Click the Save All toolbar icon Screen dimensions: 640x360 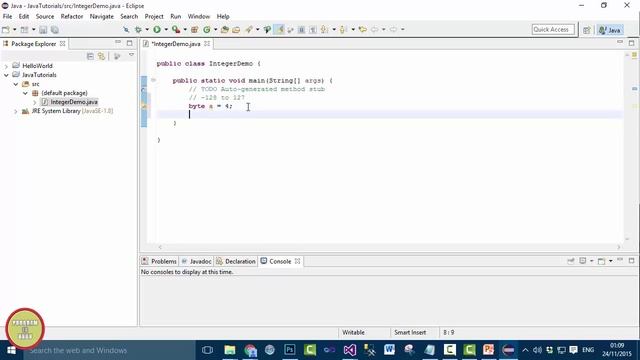click(x=54, y=30)
